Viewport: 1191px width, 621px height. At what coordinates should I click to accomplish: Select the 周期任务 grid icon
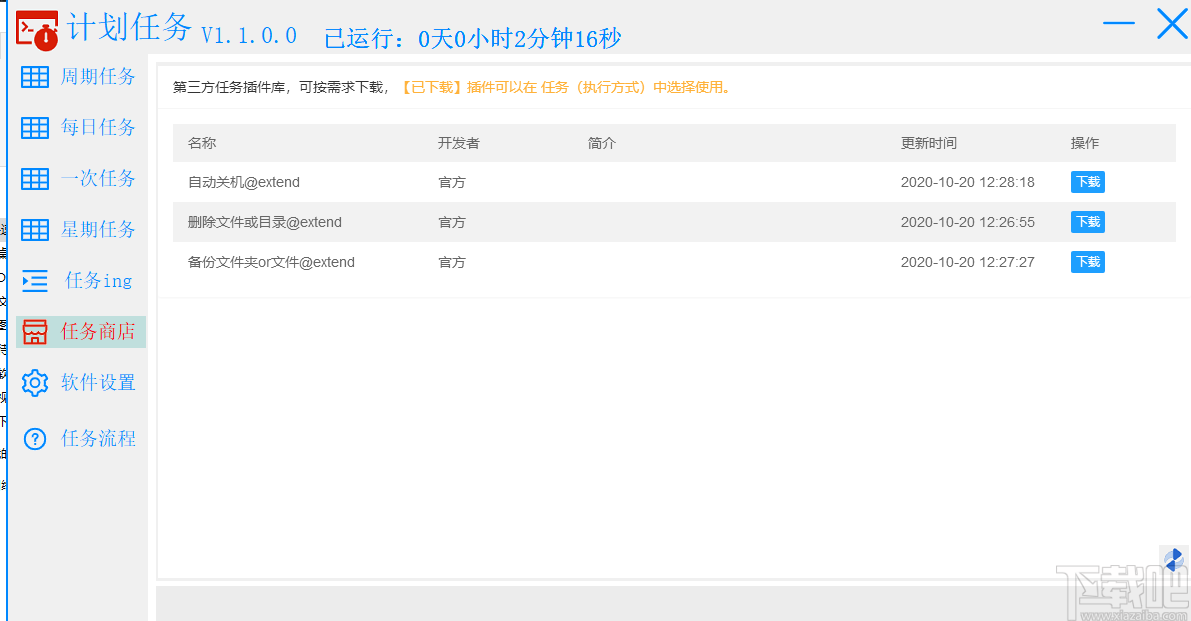(x=35, y=76)
